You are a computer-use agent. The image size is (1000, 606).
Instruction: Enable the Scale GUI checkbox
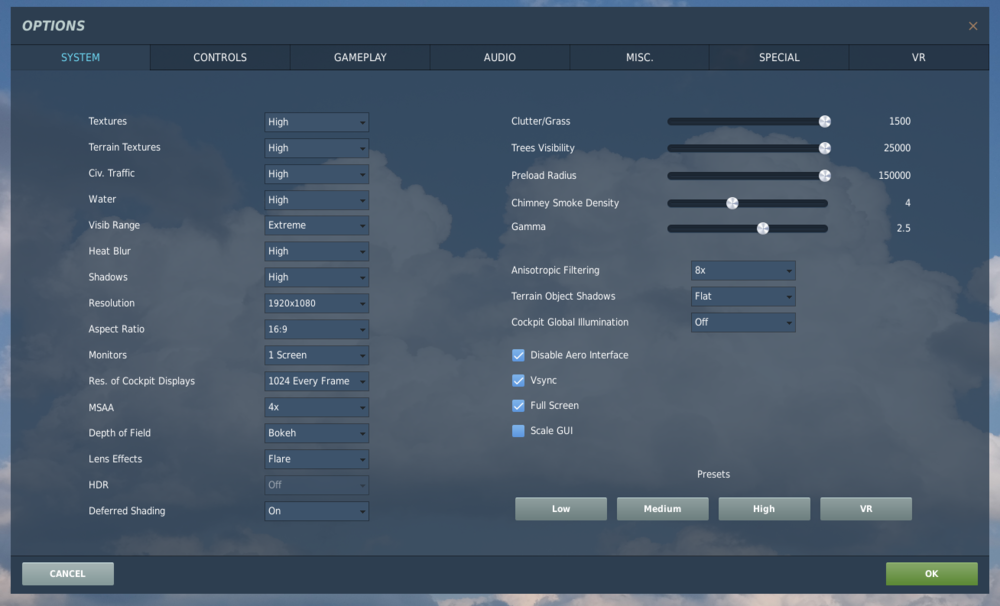(518, 431)
